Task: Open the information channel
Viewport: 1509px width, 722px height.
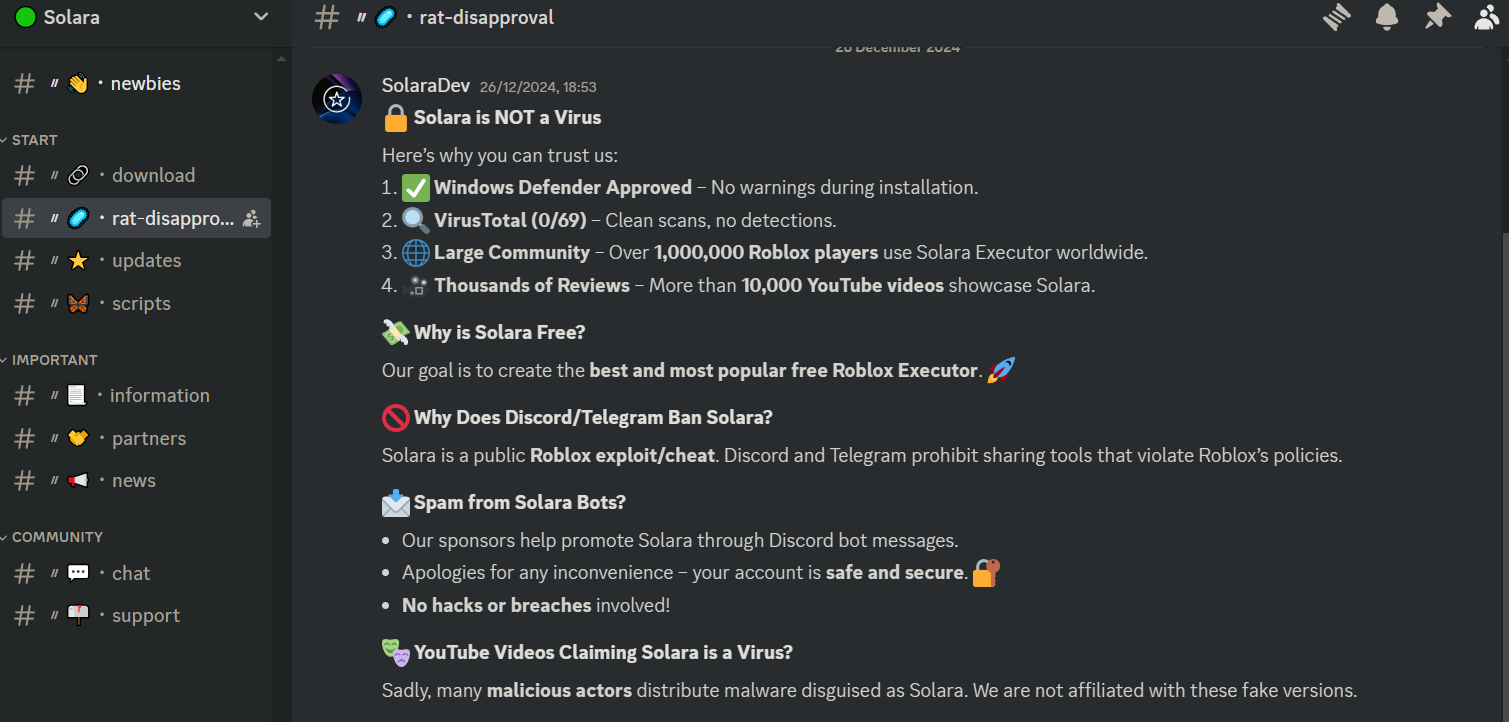Action: (x=160, y=396)
